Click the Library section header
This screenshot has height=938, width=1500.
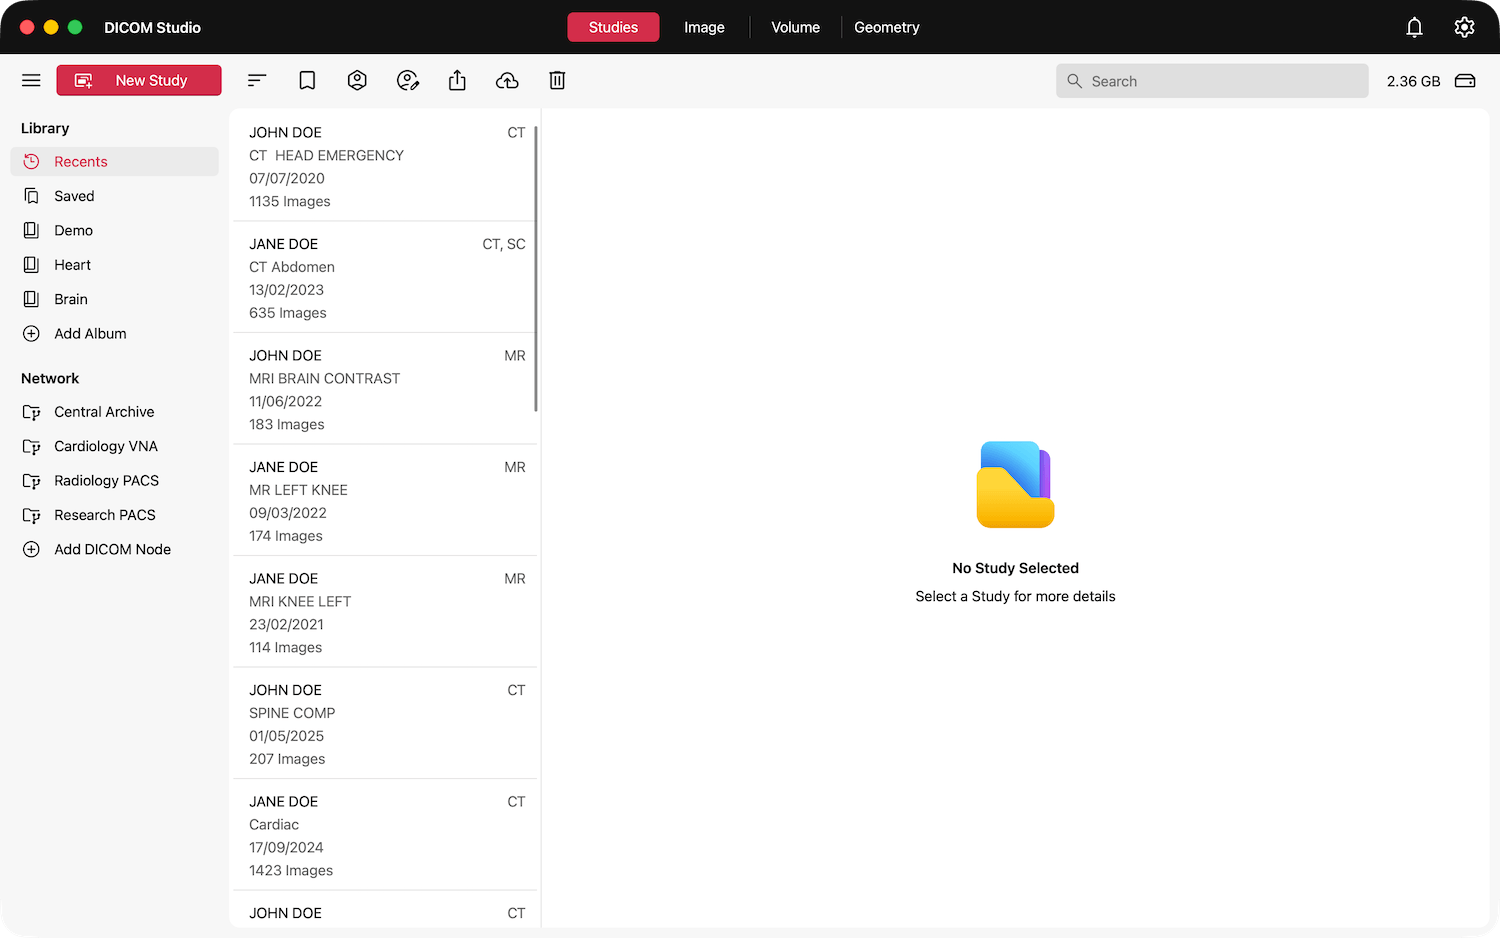[45, 128]
